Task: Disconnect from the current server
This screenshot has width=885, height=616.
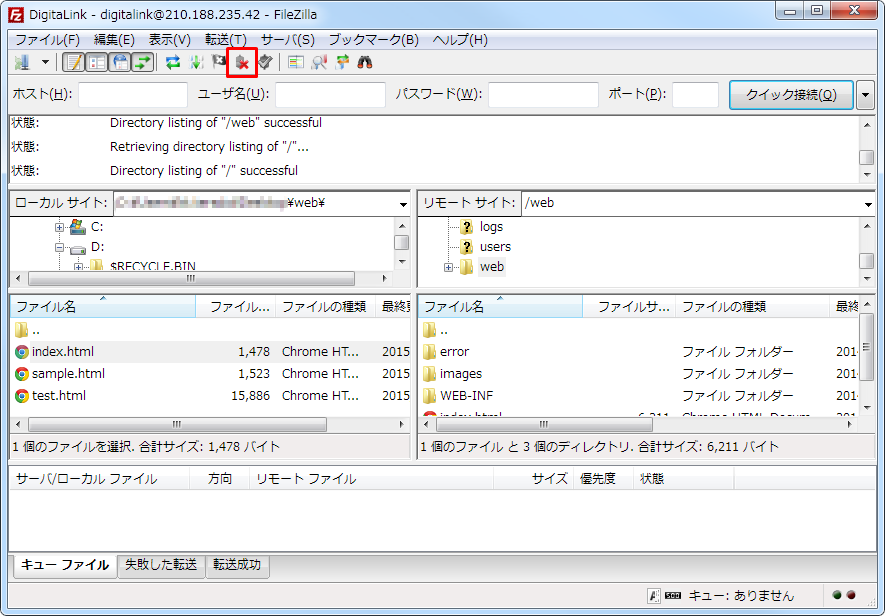Action: [242, 62]
